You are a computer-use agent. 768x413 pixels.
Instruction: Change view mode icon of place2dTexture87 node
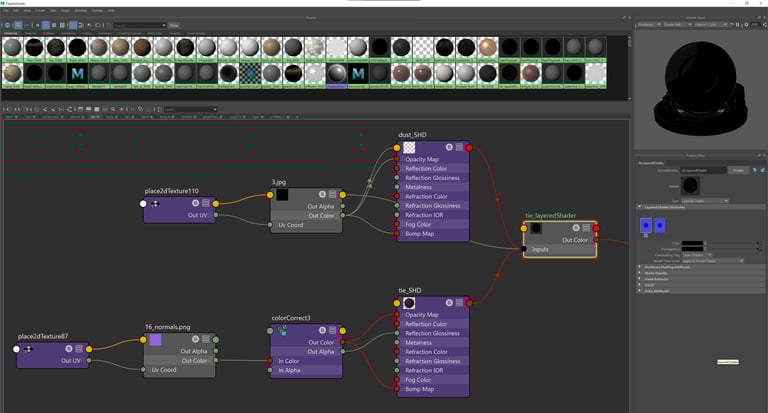click(79, 348)
